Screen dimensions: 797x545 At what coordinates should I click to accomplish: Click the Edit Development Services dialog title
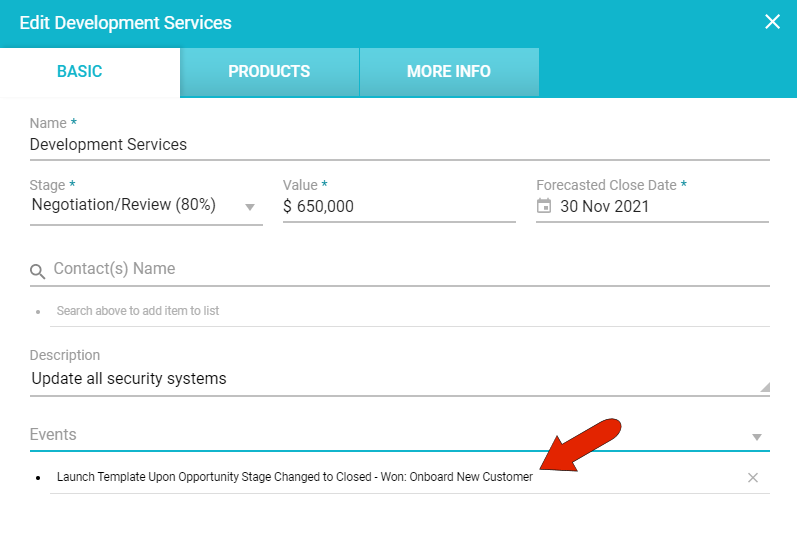[126, 22]
